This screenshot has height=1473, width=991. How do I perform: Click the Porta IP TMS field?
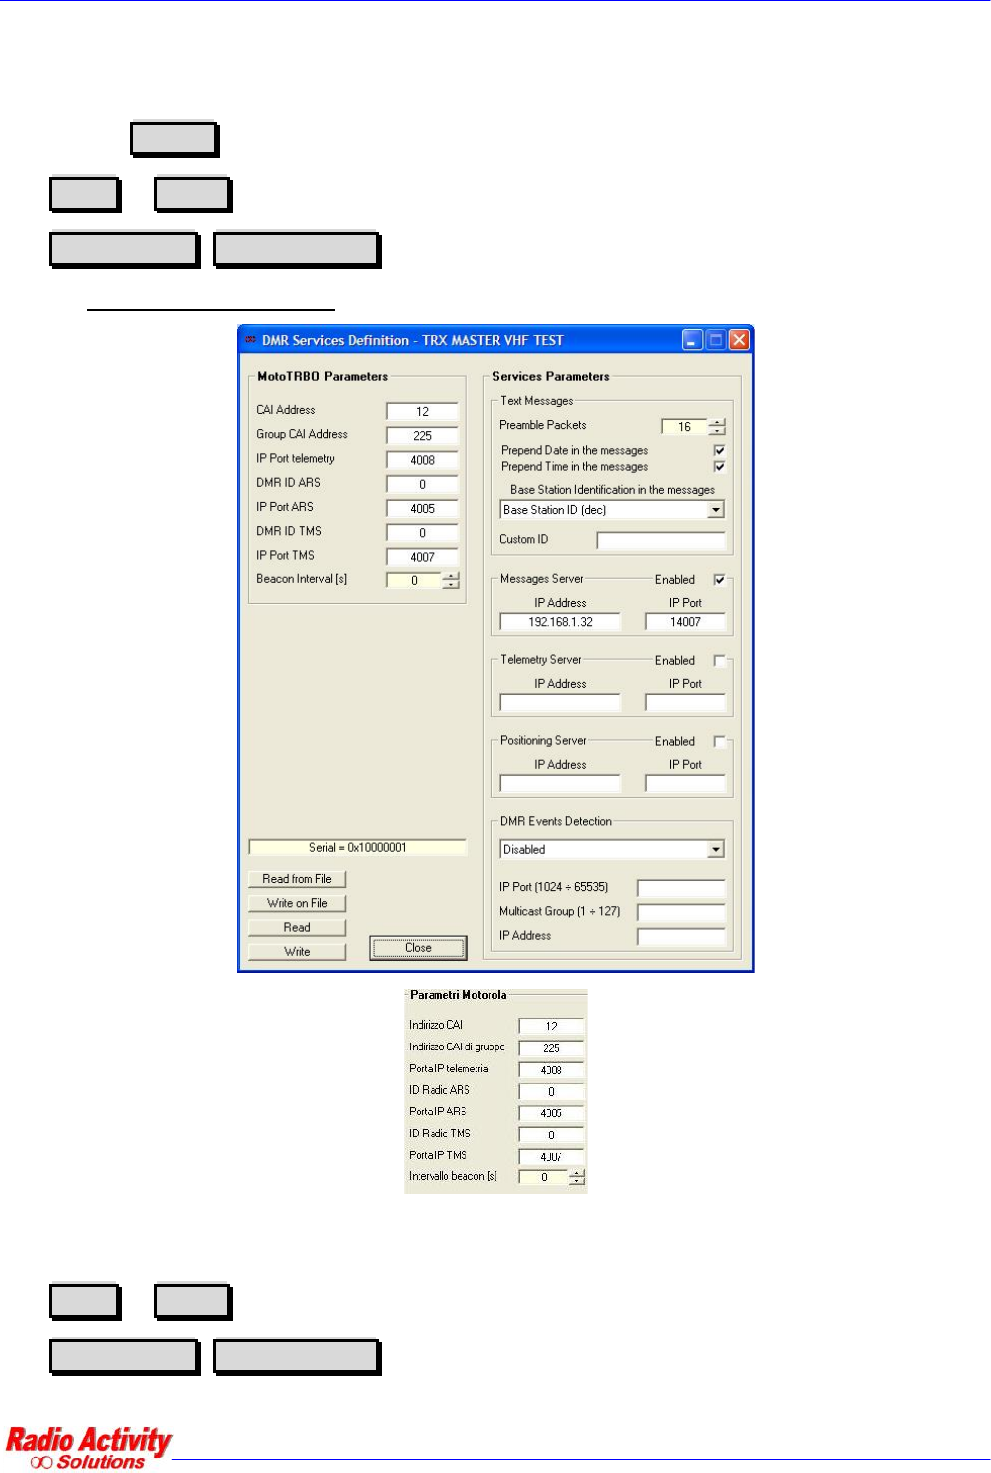(551, 1157)
